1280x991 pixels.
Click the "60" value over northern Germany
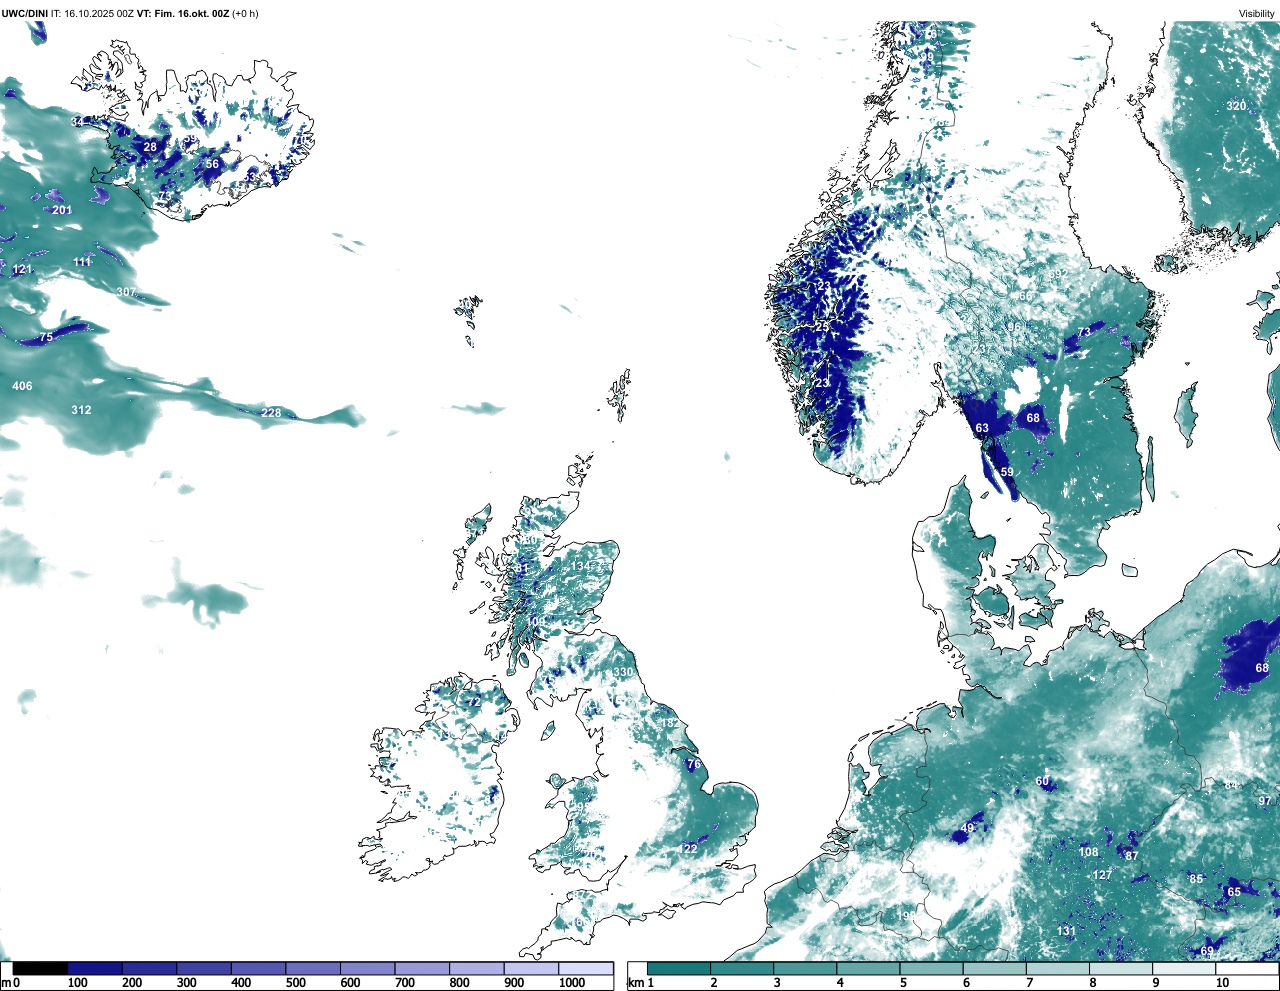click(1042, 782)
